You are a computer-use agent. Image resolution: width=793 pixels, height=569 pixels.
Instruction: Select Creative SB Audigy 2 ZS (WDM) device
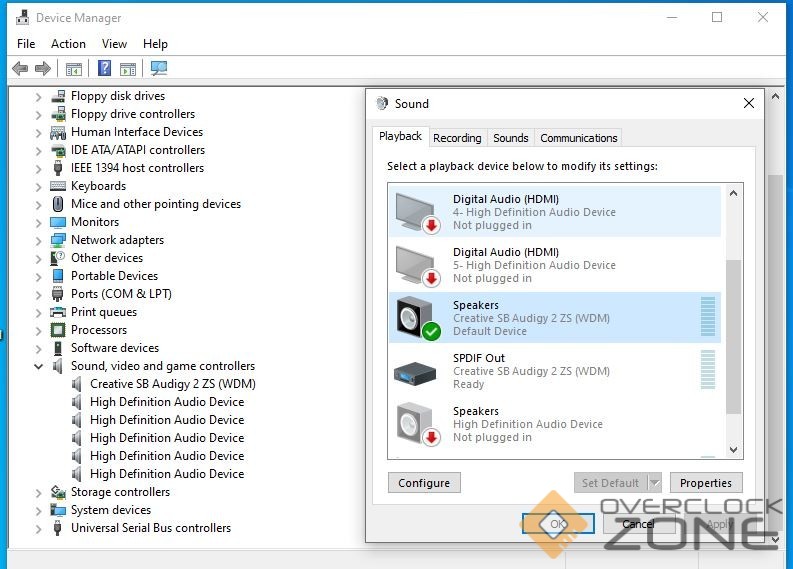[172, 384]
